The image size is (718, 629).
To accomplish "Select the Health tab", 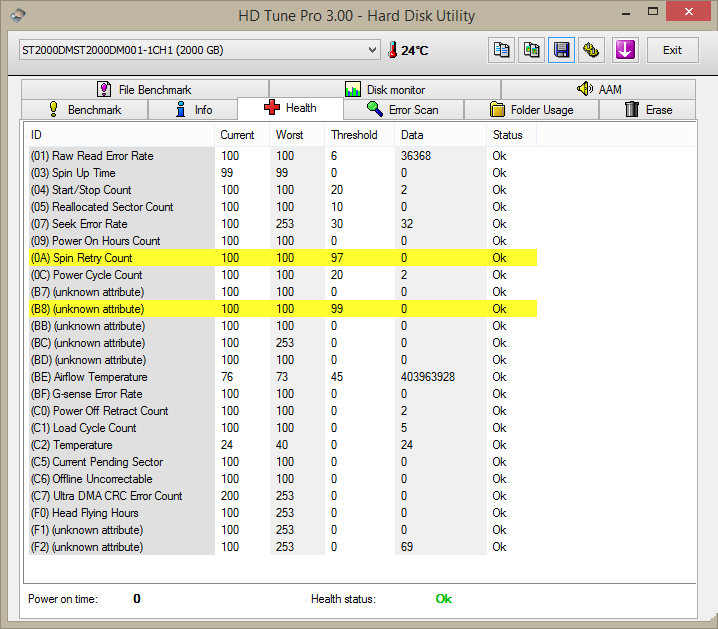I will click(290, 108).
